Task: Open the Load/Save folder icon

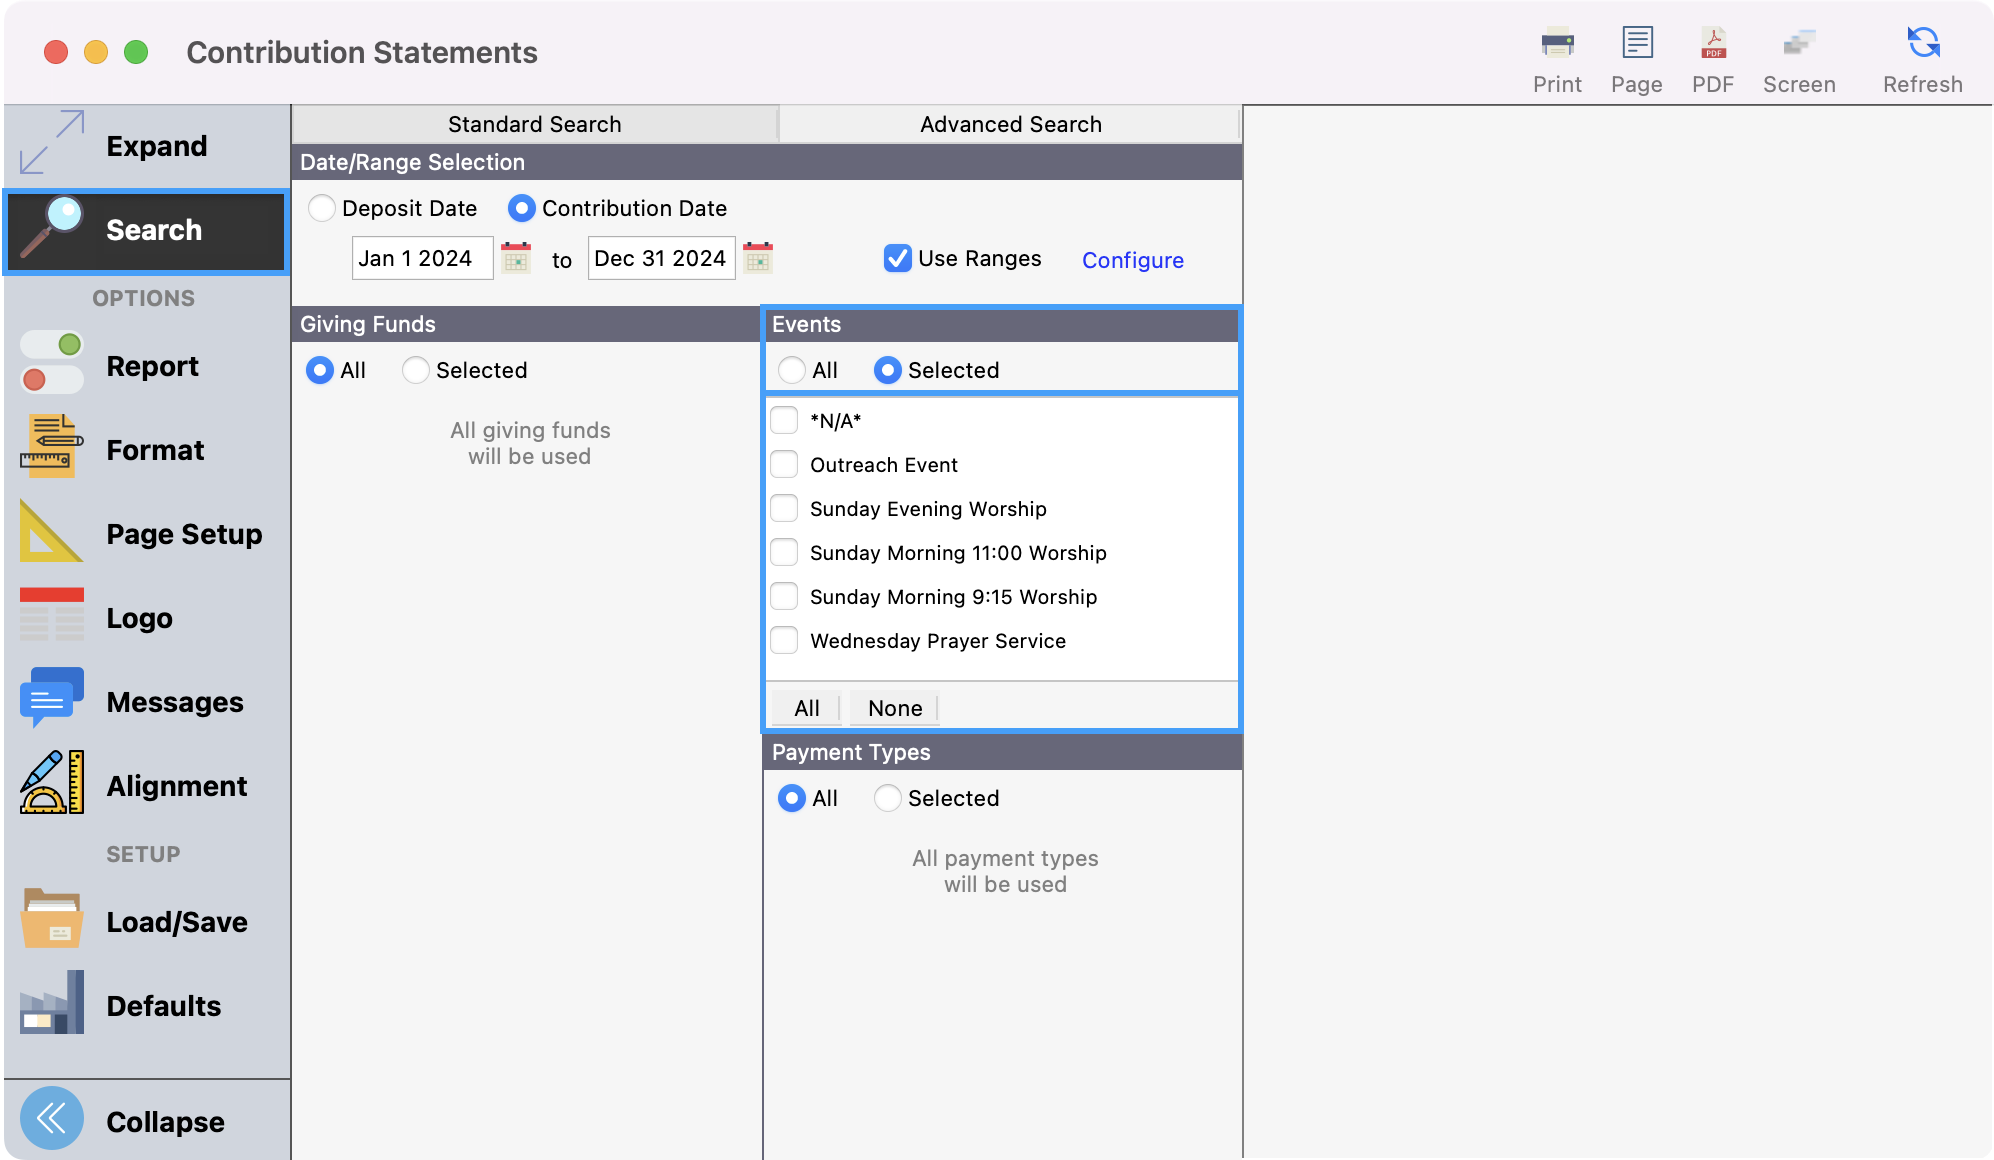Action: [52, 919]
